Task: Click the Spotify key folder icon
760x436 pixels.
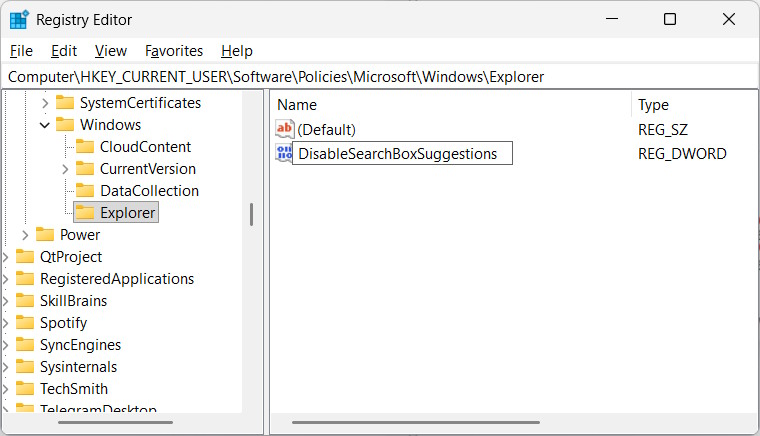Action: 25,323
